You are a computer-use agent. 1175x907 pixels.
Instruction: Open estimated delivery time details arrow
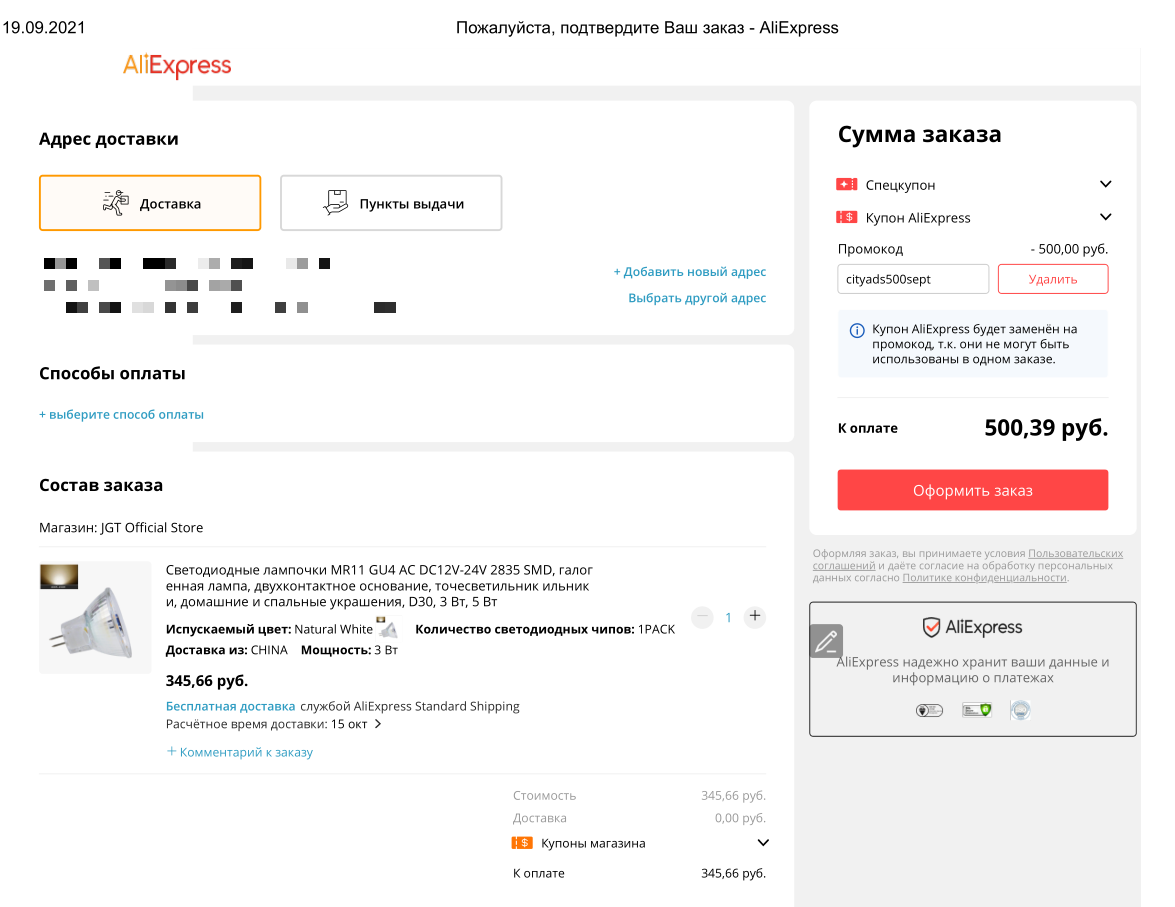click(378, 724)
